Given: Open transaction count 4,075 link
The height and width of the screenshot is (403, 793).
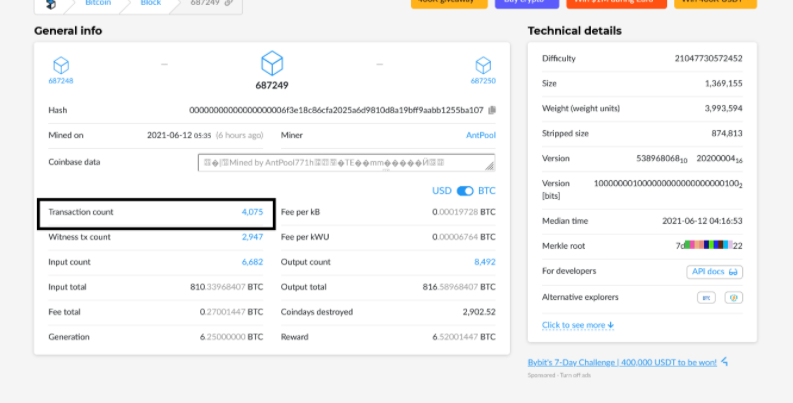Looking at the screenshot, I should (252, 212).
